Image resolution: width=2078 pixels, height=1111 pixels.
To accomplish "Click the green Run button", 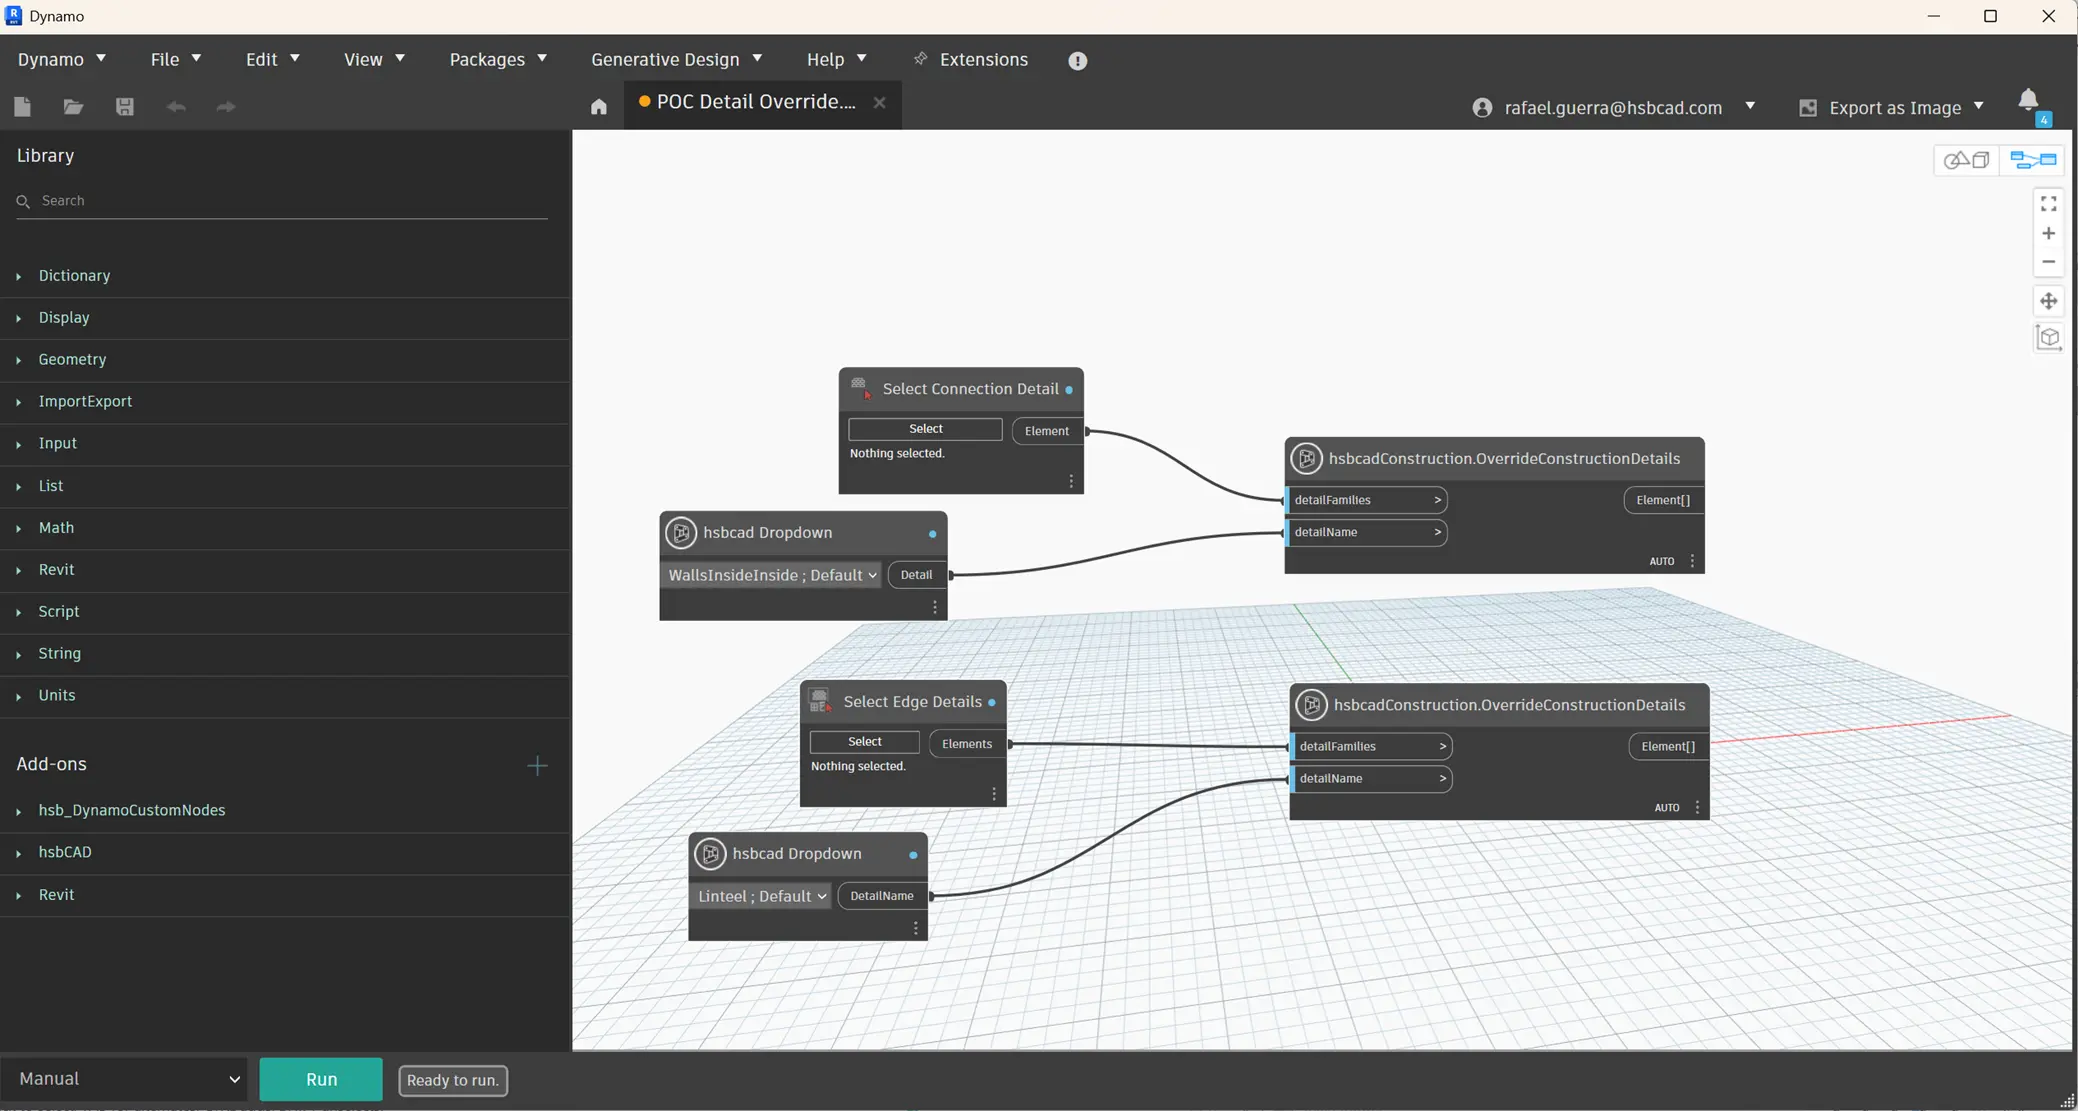I will pos(321,1079).
